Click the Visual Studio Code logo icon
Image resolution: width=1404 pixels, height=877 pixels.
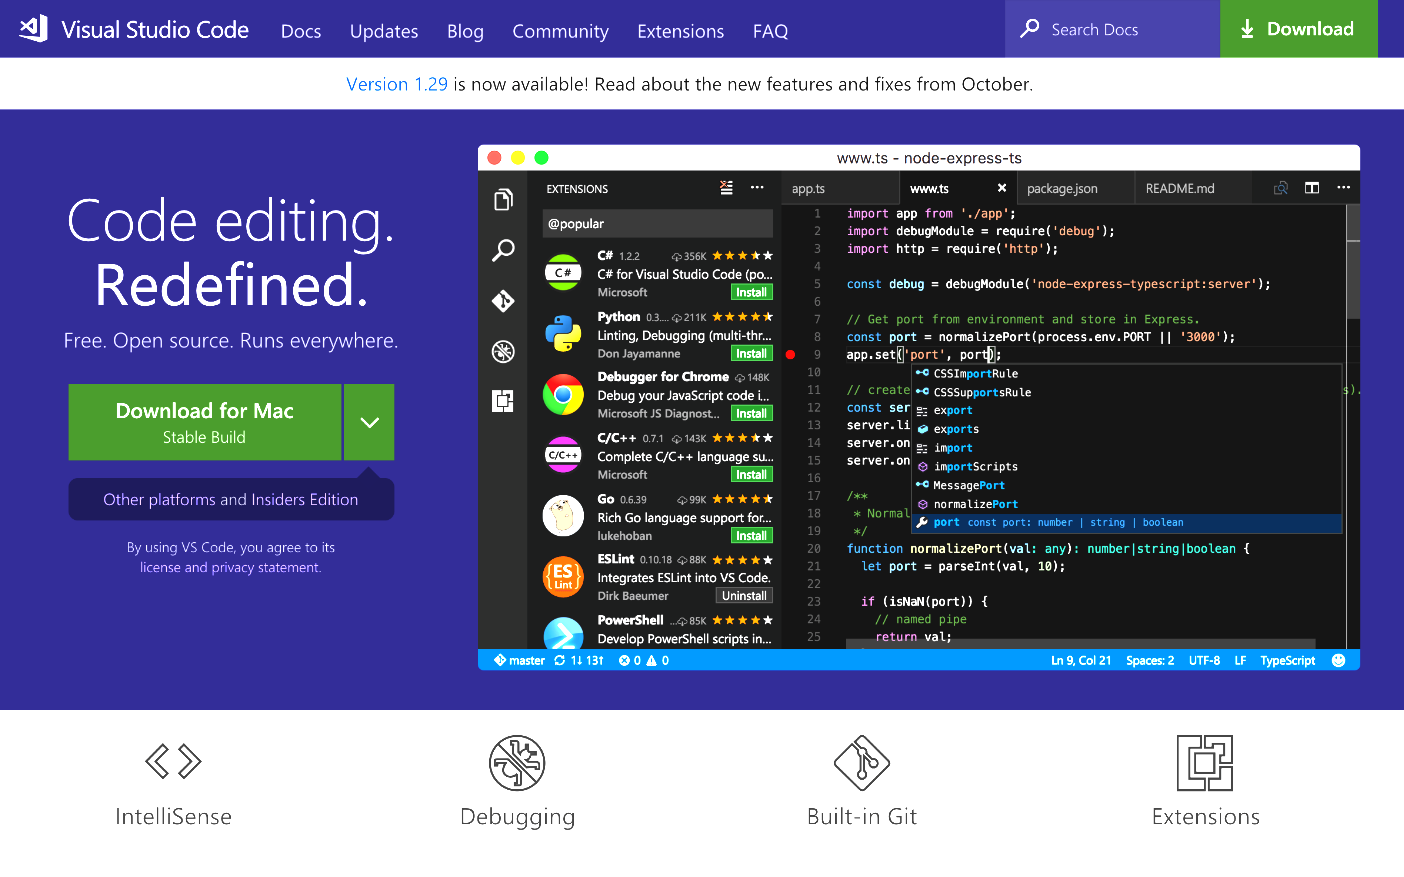tap(34, 29)
